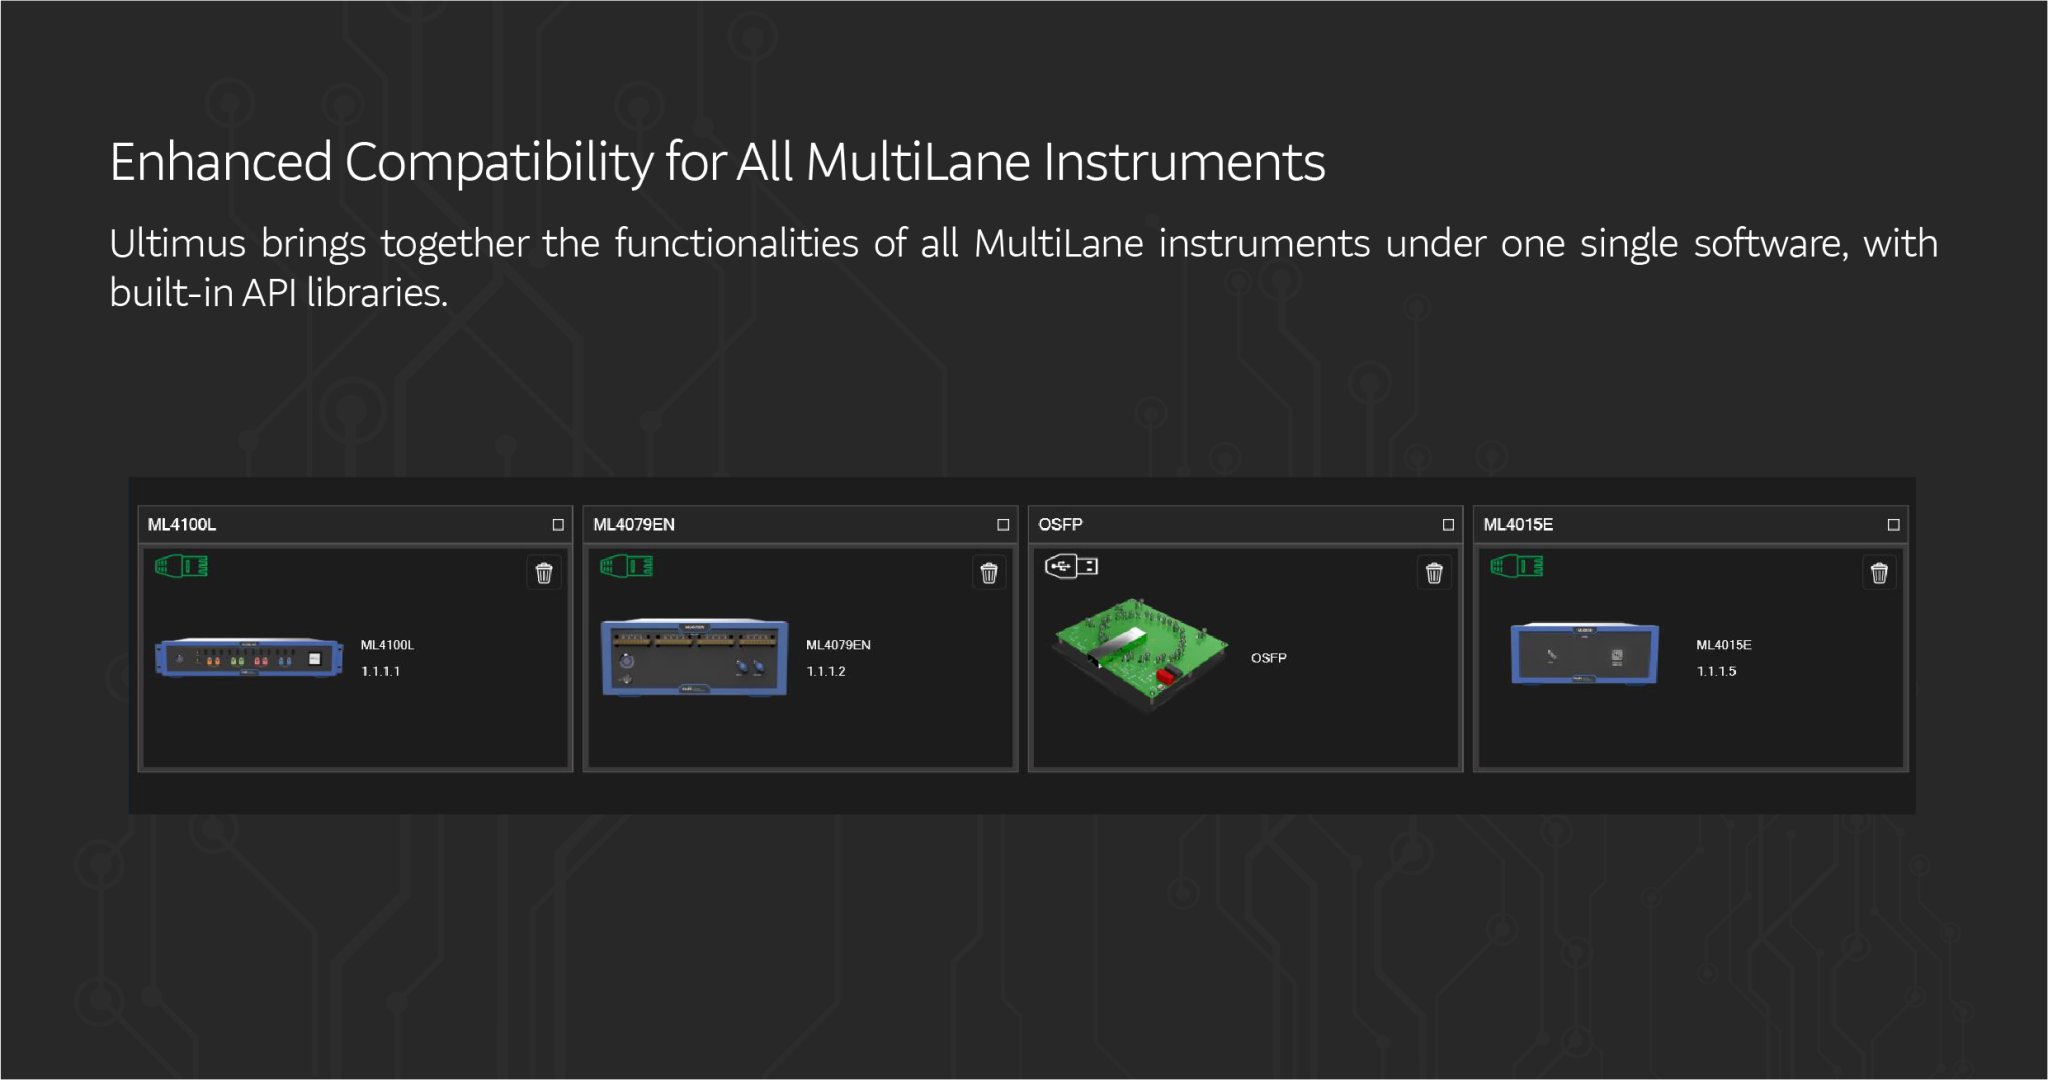Image resolution: width=2048 pixels, height=1080 pixels.
Task: Click the ML4079EN label beside device image
Action: pos(838,645)
